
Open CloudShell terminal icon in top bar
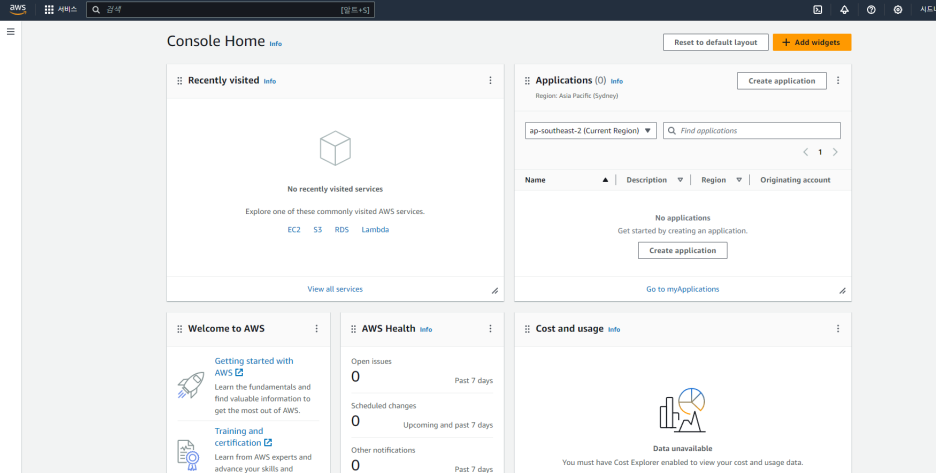[818, 10]
